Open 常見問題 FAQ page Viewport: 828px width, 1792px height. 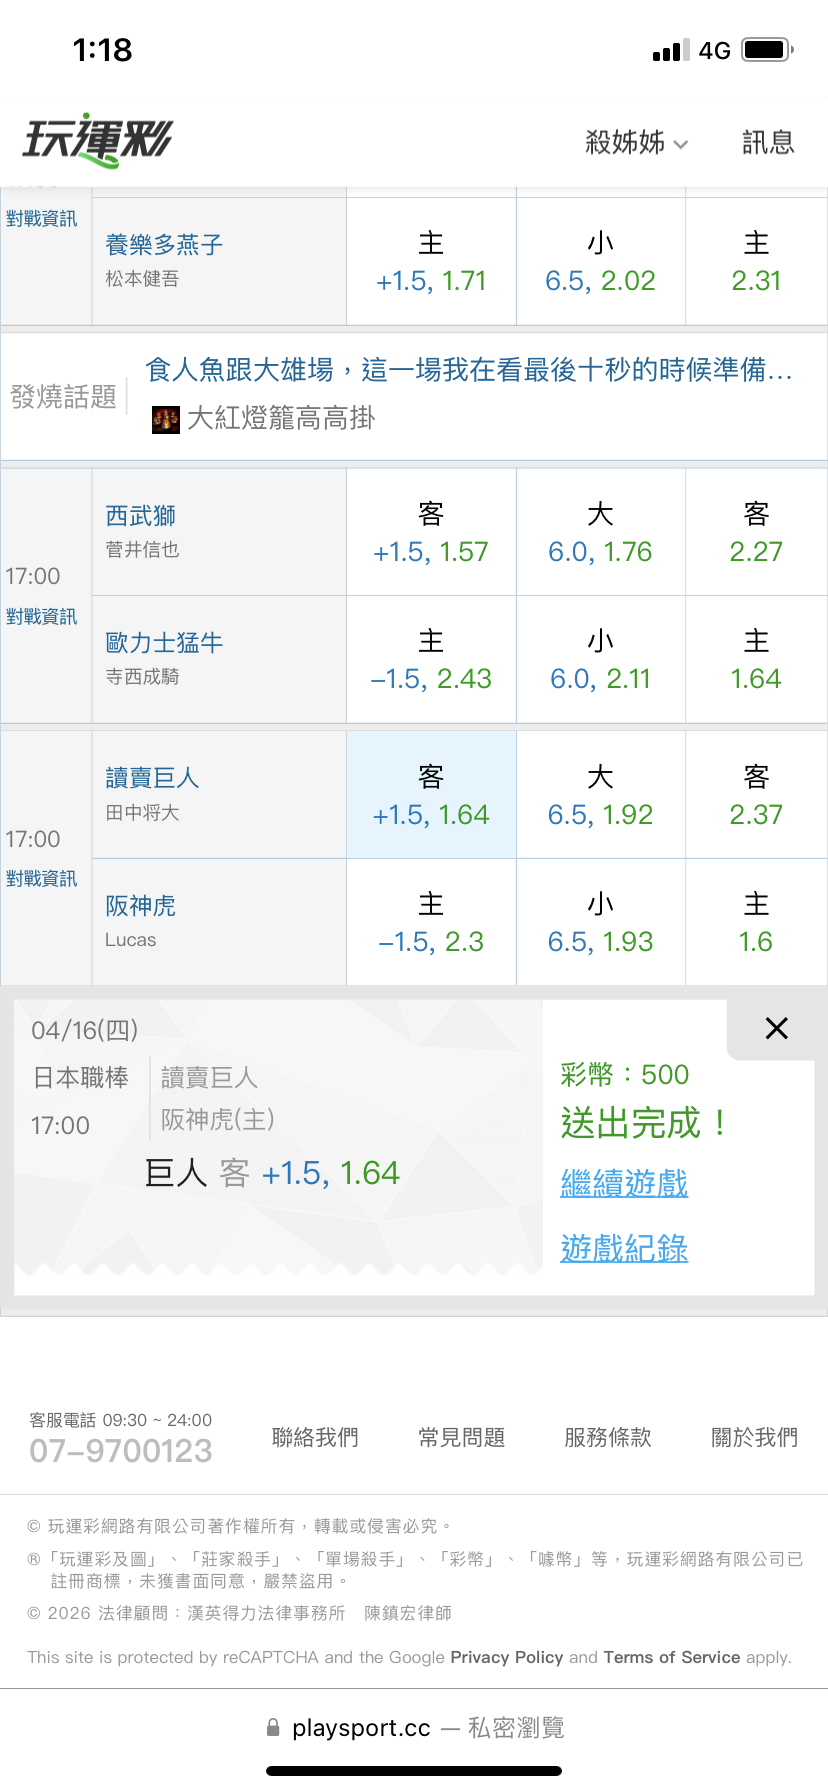click(461, 1437)
